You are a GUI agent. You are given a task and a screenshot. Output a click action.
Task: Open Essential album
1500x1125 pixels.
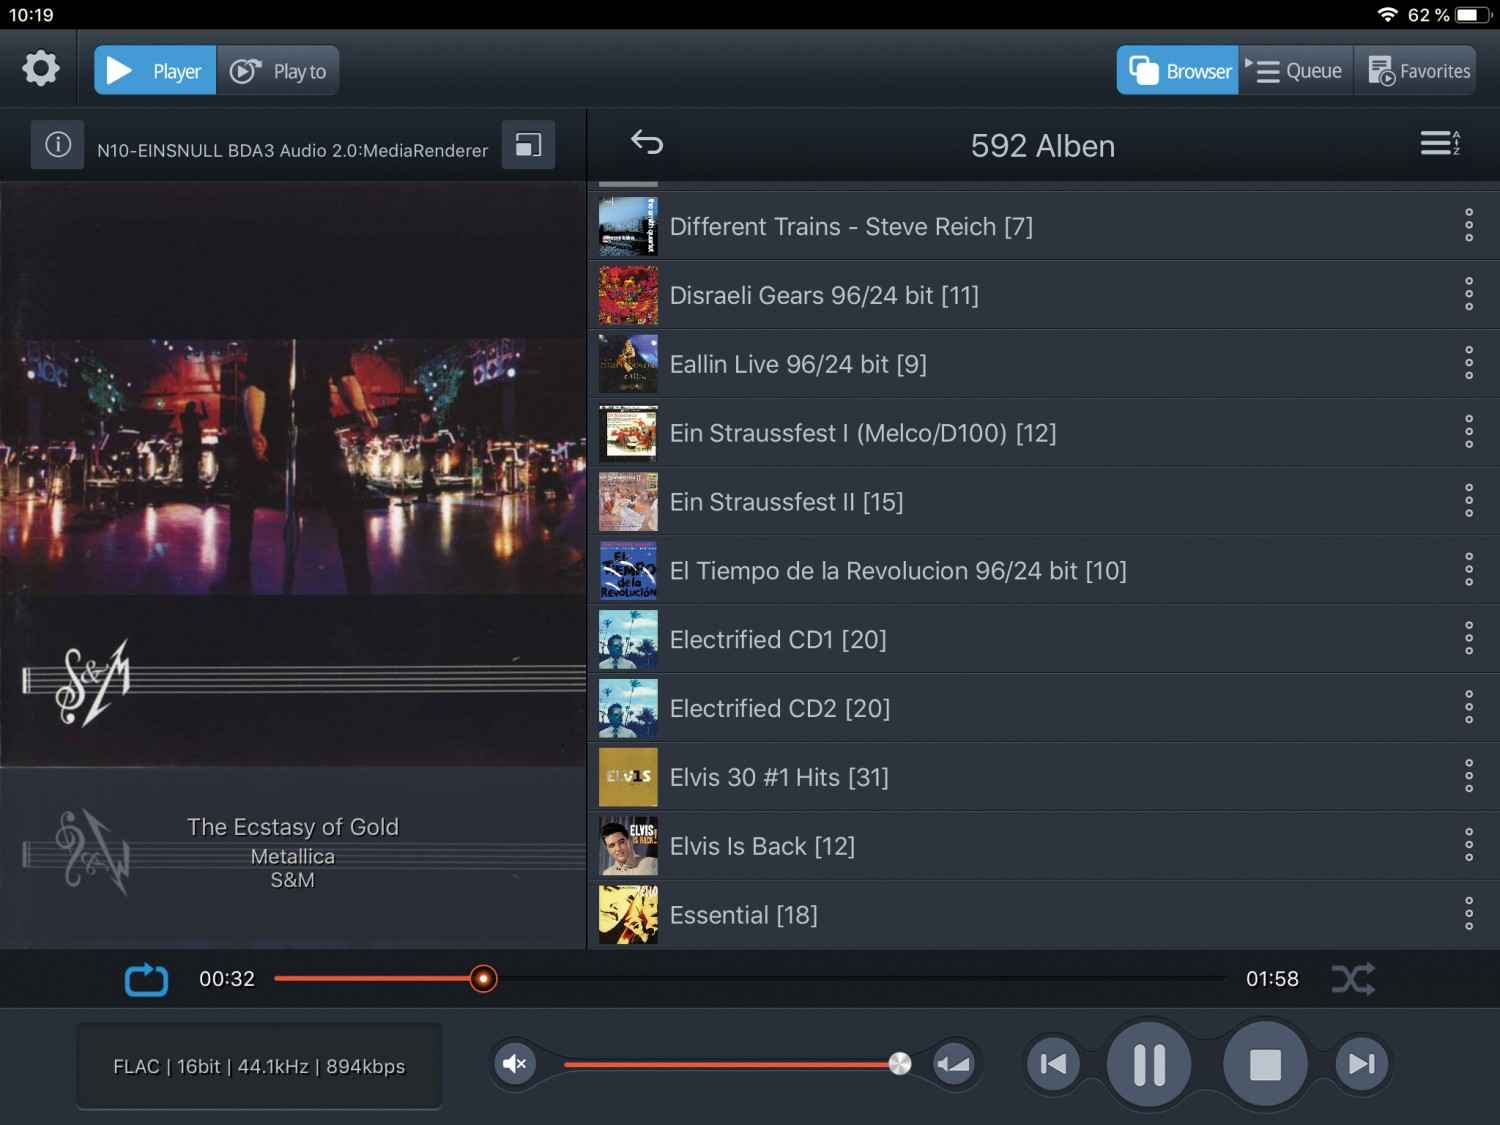(x=1044, y=915)
